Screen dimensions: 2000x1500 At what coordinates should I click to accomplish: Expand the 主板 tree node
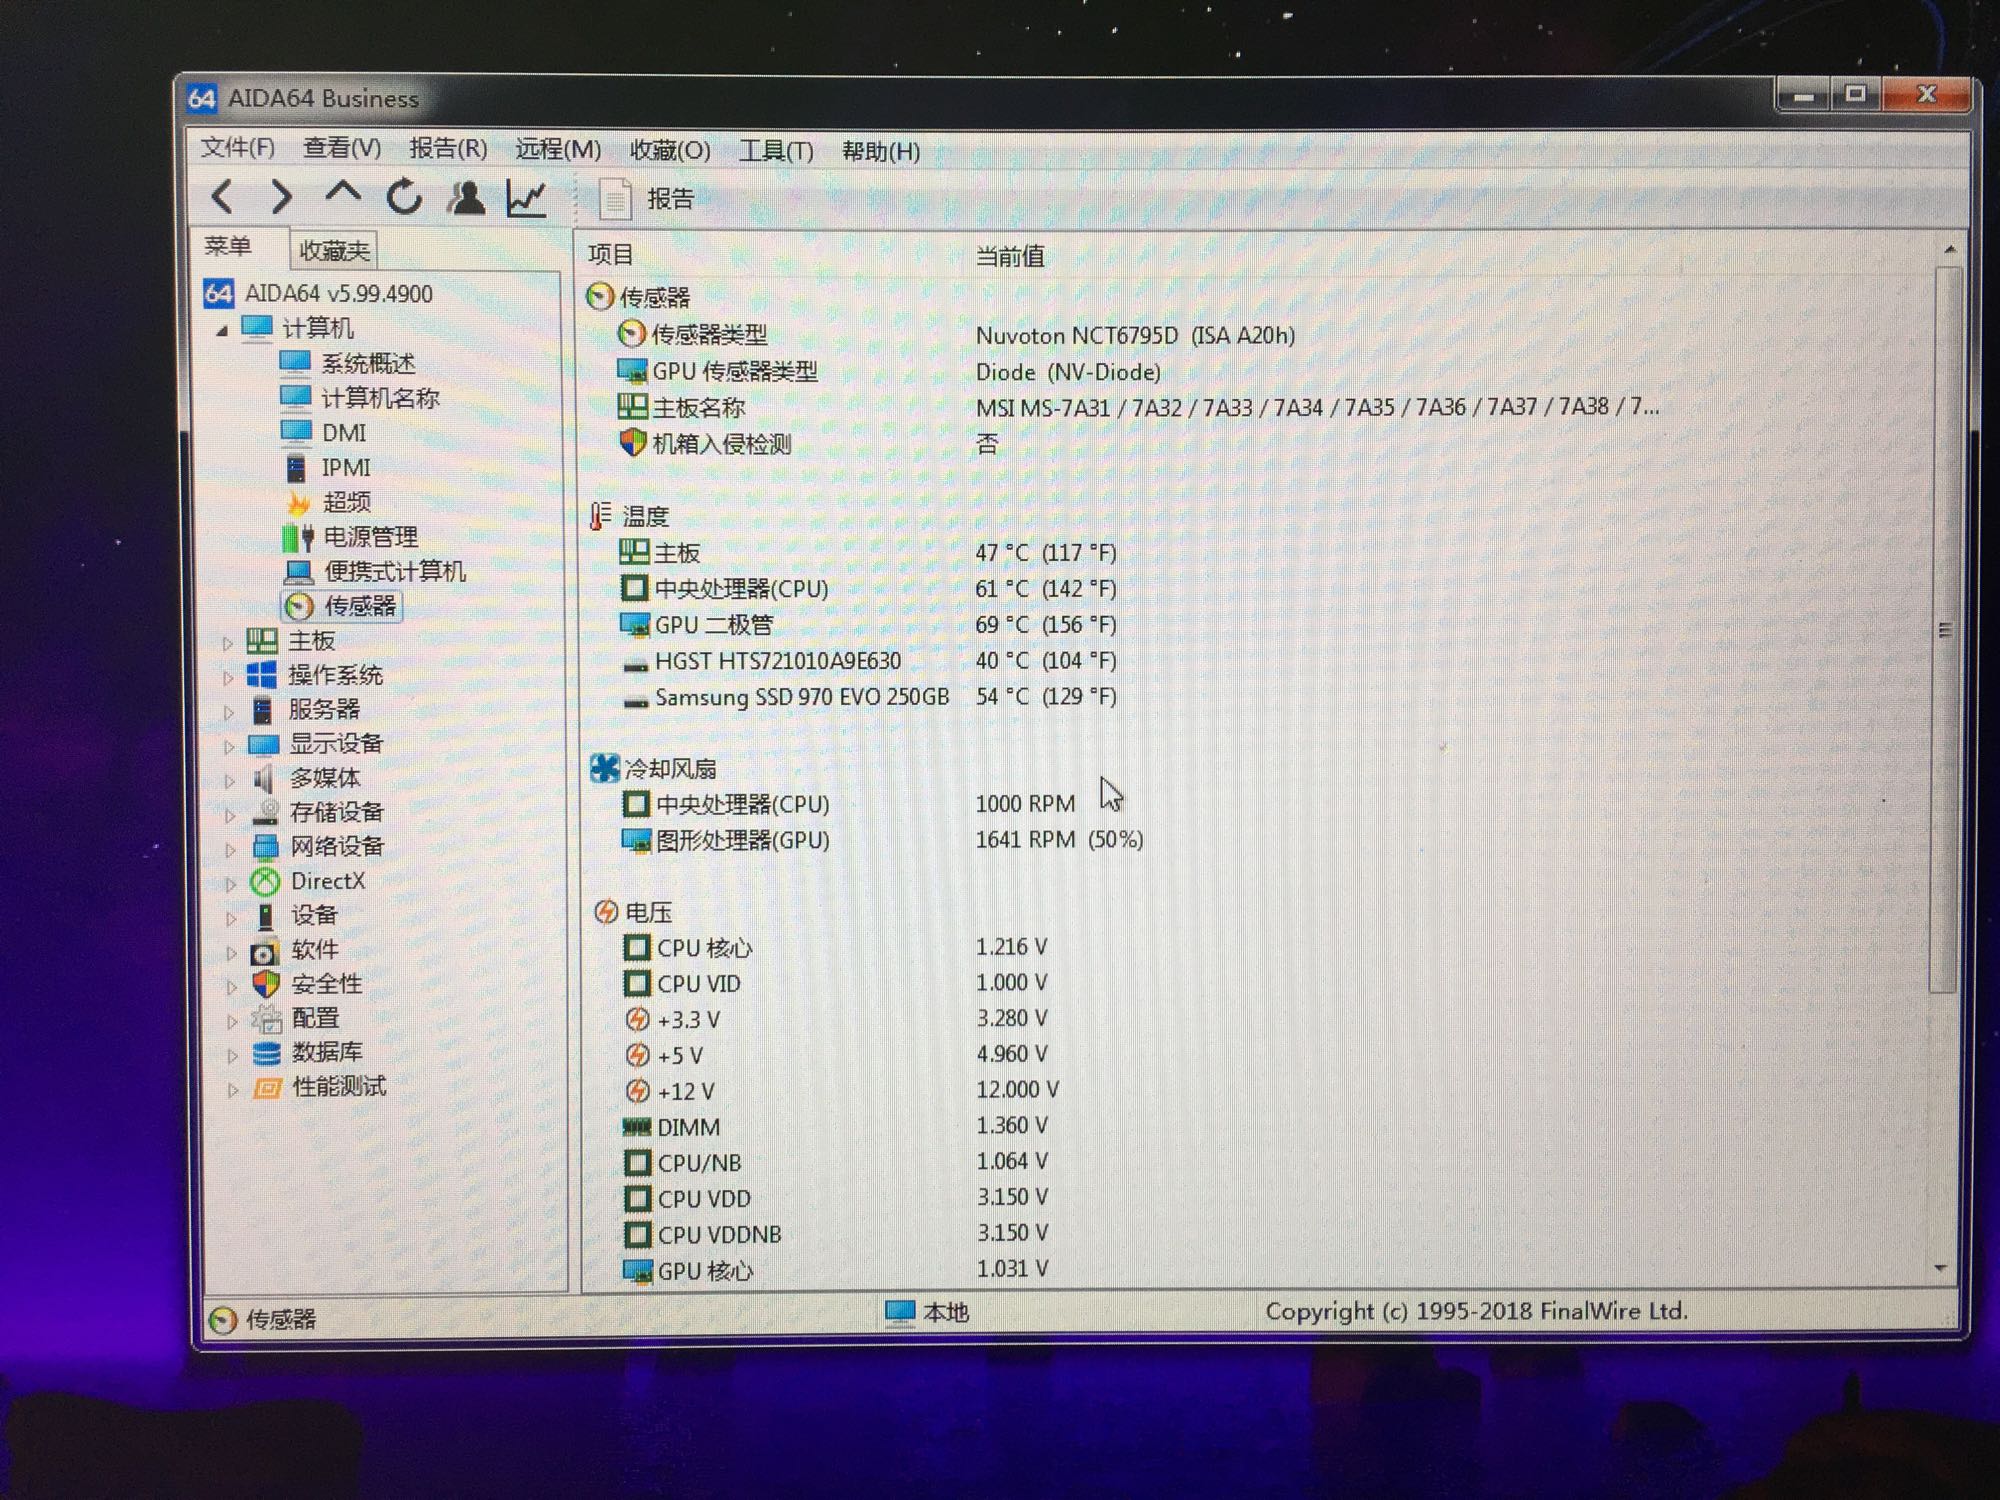point(227,643)
